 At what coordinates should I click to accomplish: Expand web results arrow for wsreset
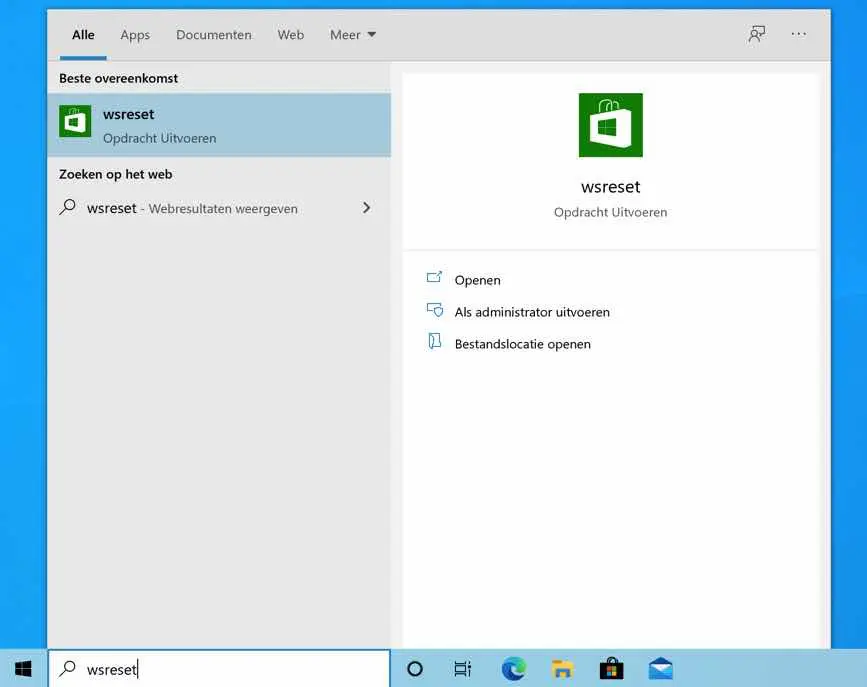(x=367, y=208)
